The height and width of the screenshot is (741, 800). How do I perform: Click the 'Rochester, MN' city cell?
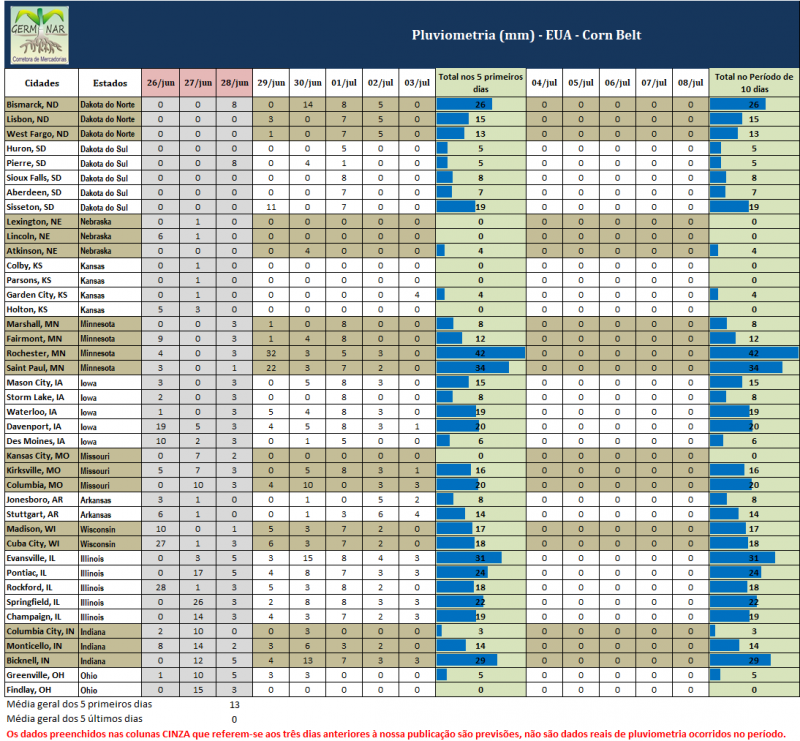tap(41, 352)
